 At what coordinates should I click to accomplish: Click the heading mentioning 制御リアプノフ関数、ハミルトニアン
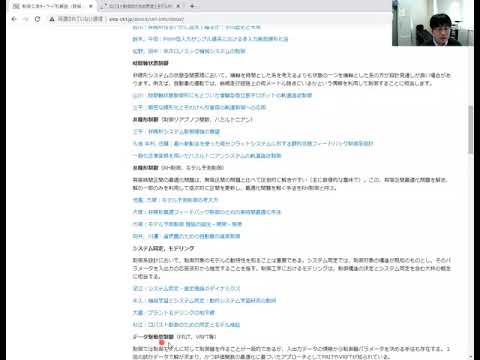193,119
